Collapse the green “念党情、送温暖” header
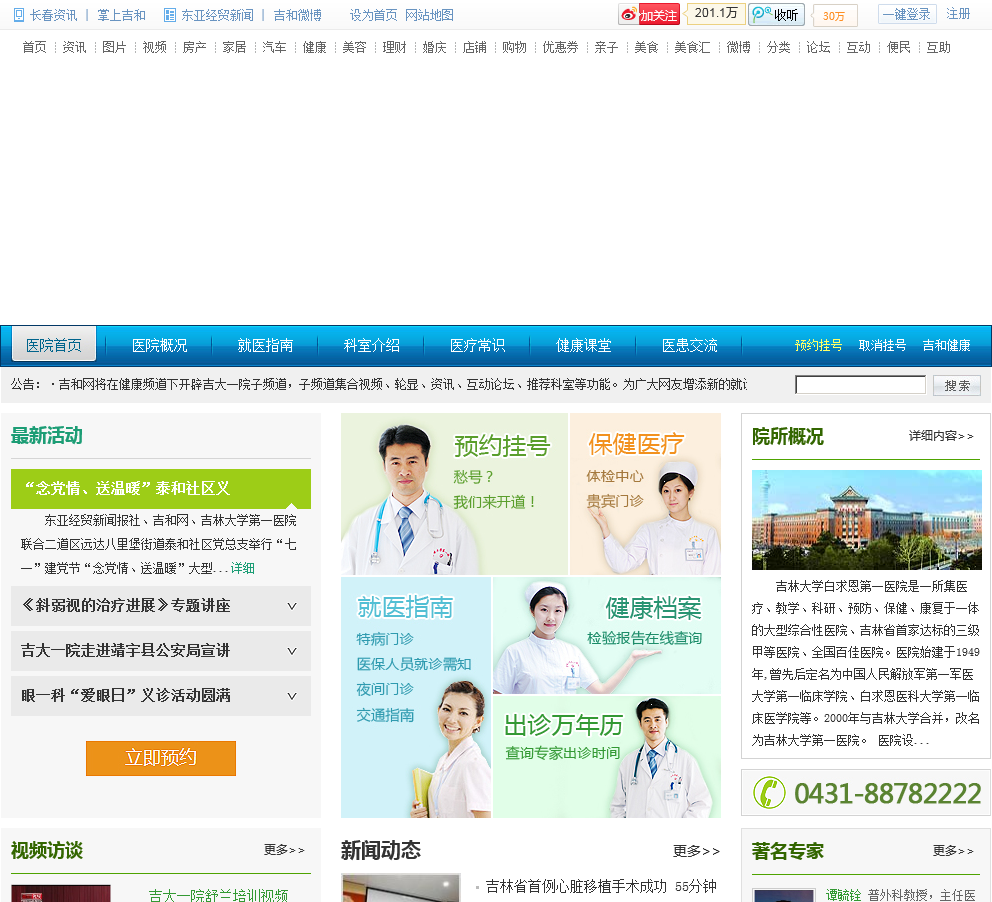Screen dimensions: 992x902 pos(161,488)
